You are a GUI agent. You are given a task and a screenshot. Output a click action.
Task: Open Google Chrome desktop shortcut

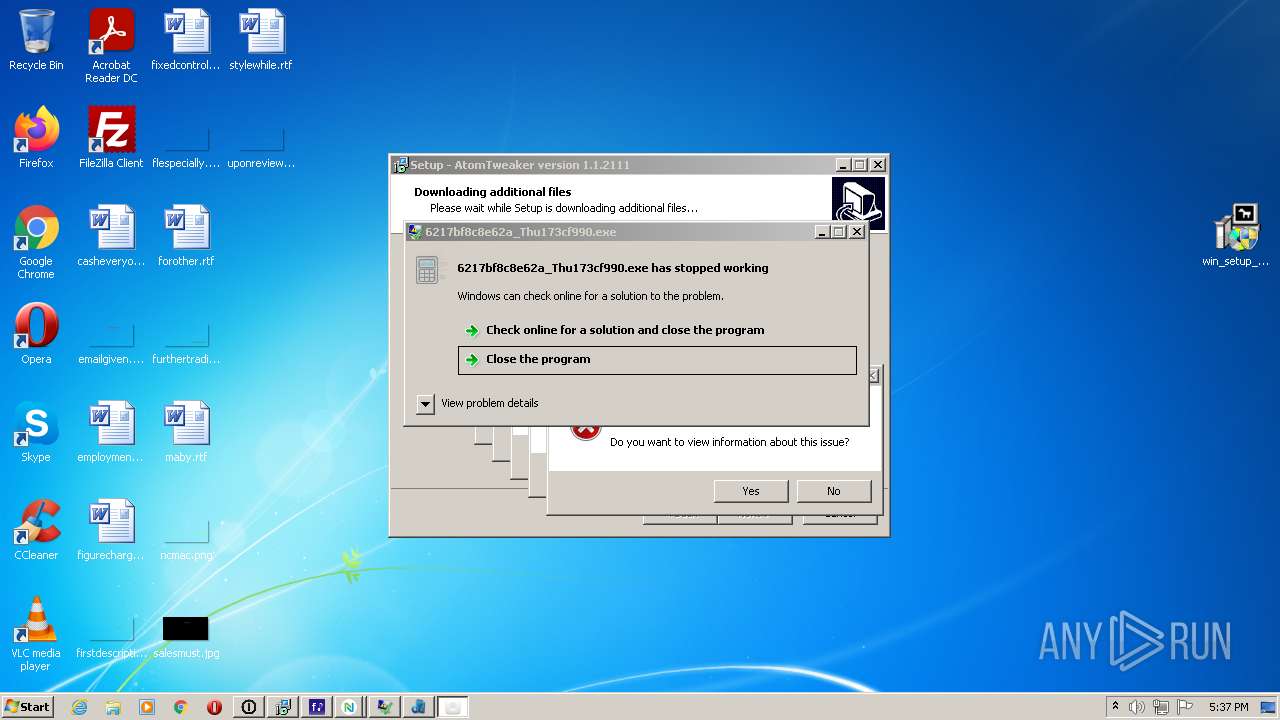click(x=36, y=242)
